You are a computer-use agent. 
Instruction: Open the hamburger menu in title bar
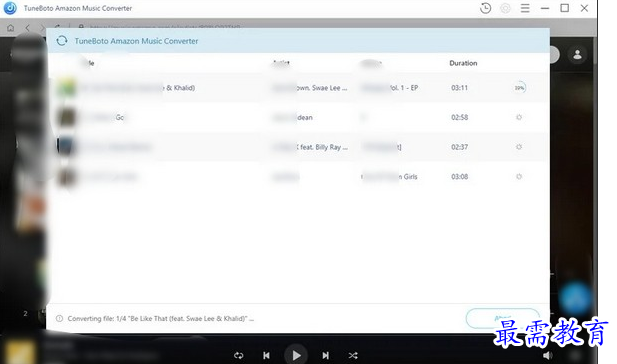tap(525, 8)
